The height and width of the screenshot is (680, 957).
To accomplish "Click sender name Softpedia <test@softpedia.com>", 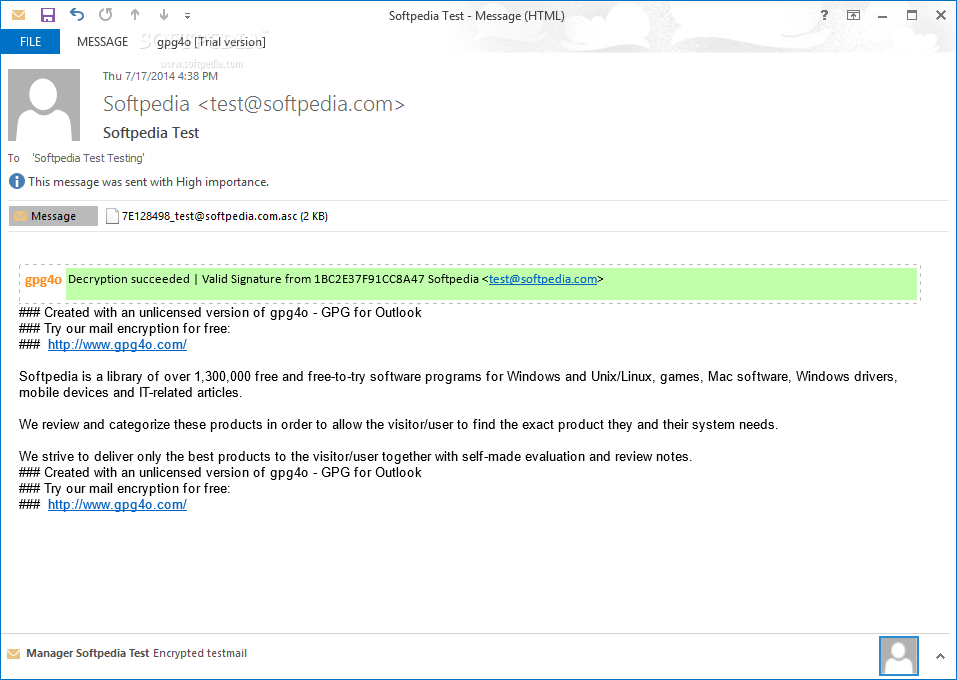I will [254, 104].
